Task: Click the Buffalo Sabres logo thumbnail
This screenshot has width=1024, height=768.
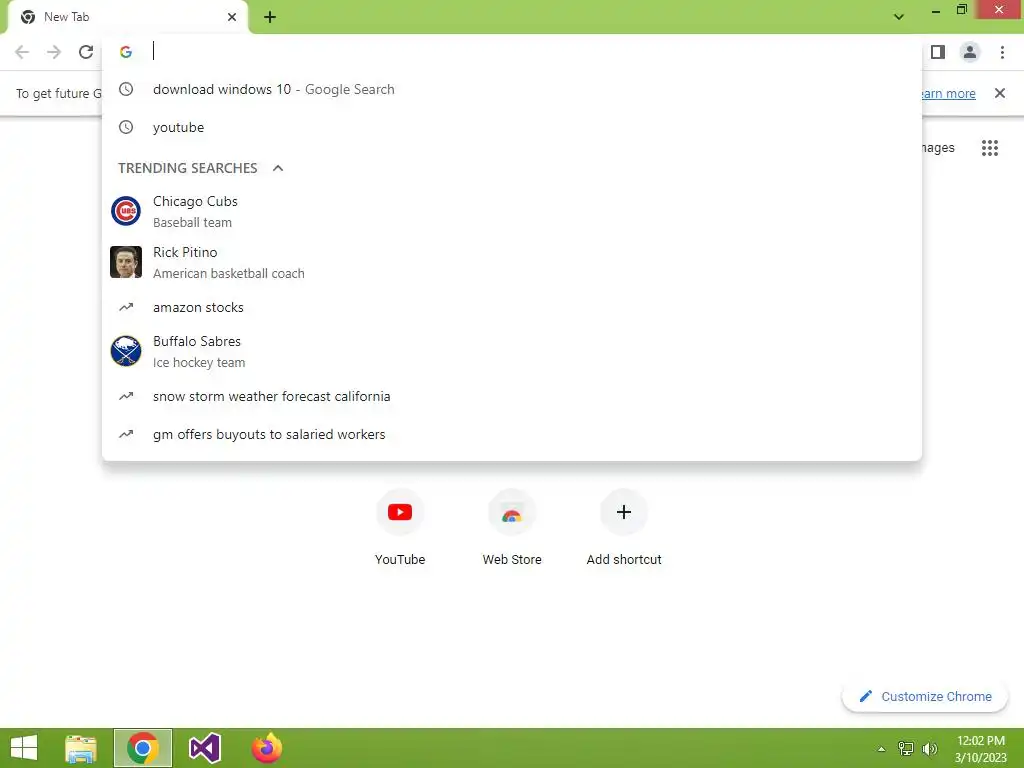Action: tap(126, 351)
